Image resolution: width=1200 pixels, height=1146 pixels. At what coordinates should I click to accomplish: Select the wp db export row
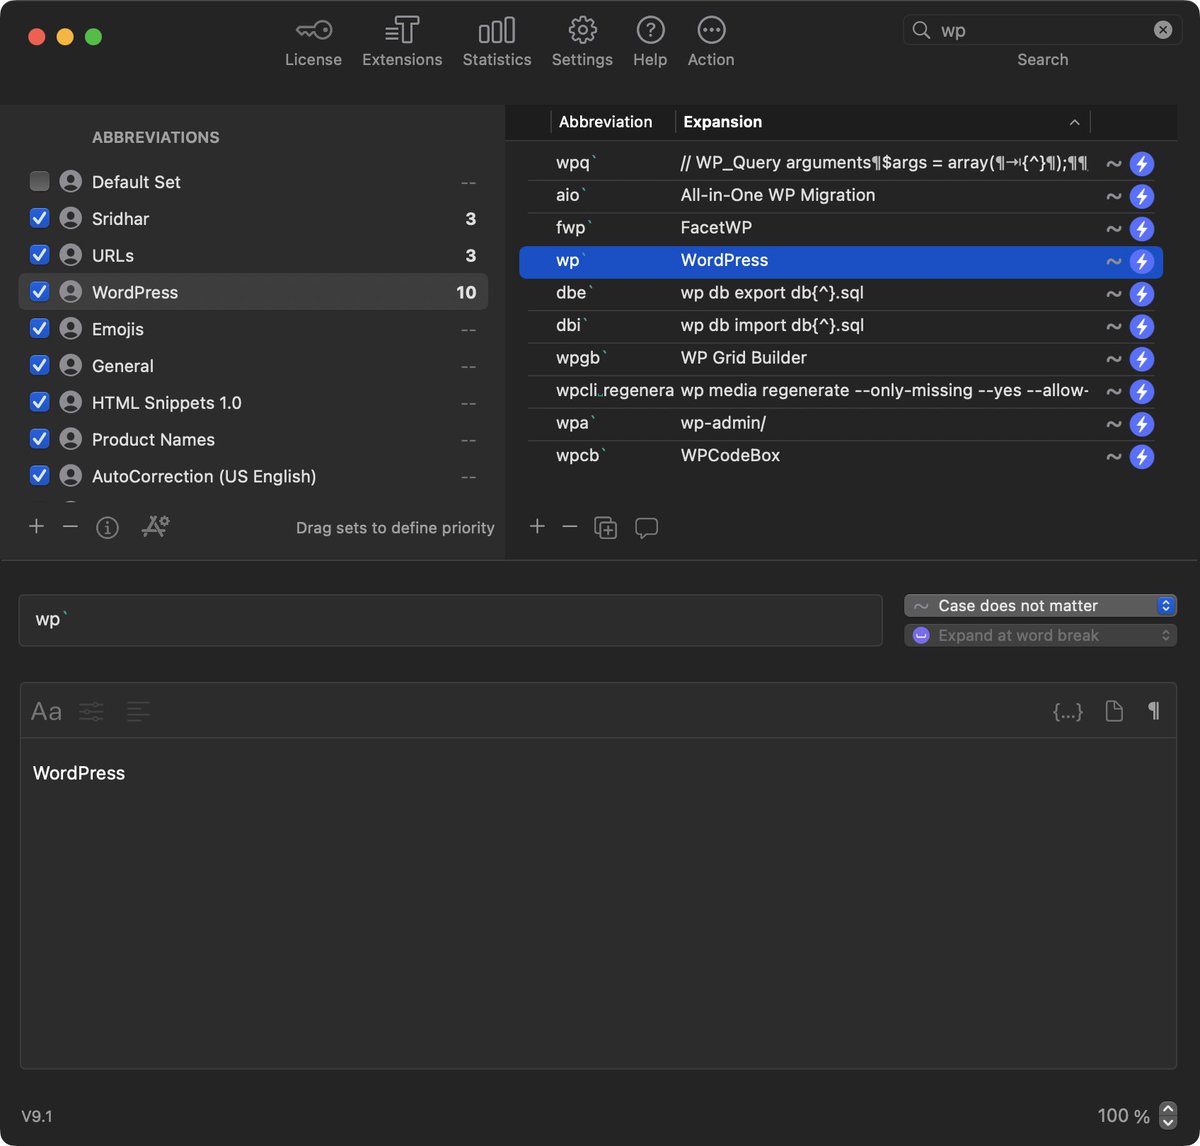click(x=841, y=293)
